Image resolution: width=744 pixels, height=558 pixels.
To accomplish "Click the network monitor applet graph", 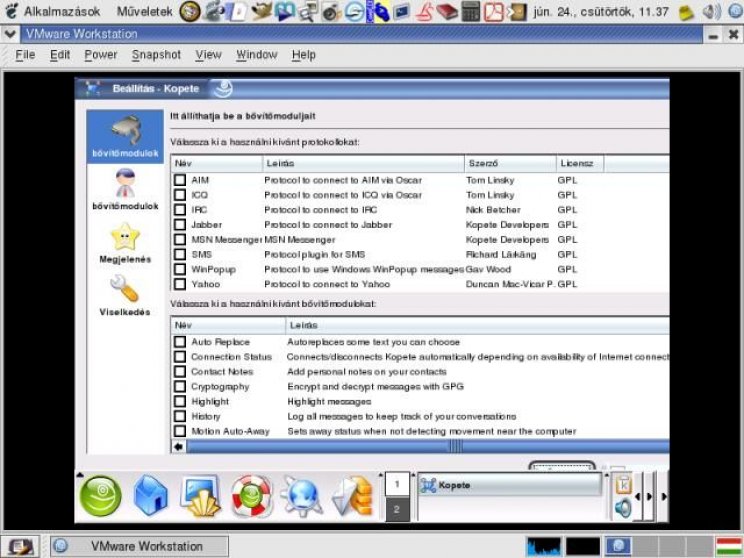I will tap(543, 547).
